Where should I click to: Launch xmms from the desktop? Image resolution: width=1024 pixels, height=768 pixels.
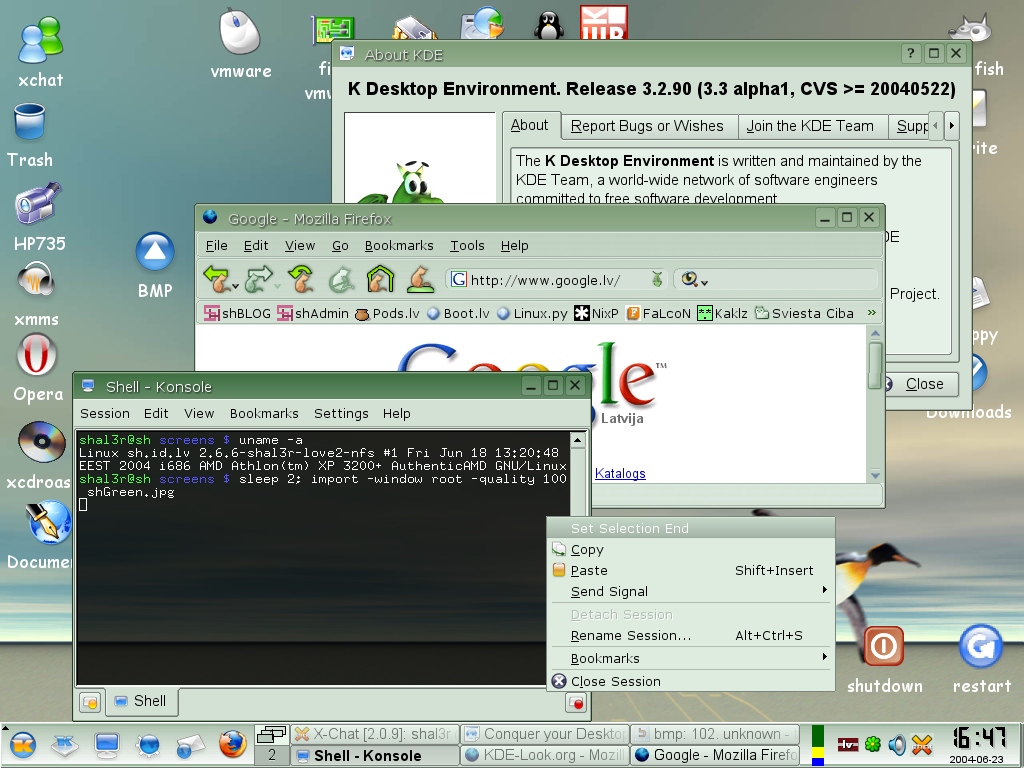[36, 281]
